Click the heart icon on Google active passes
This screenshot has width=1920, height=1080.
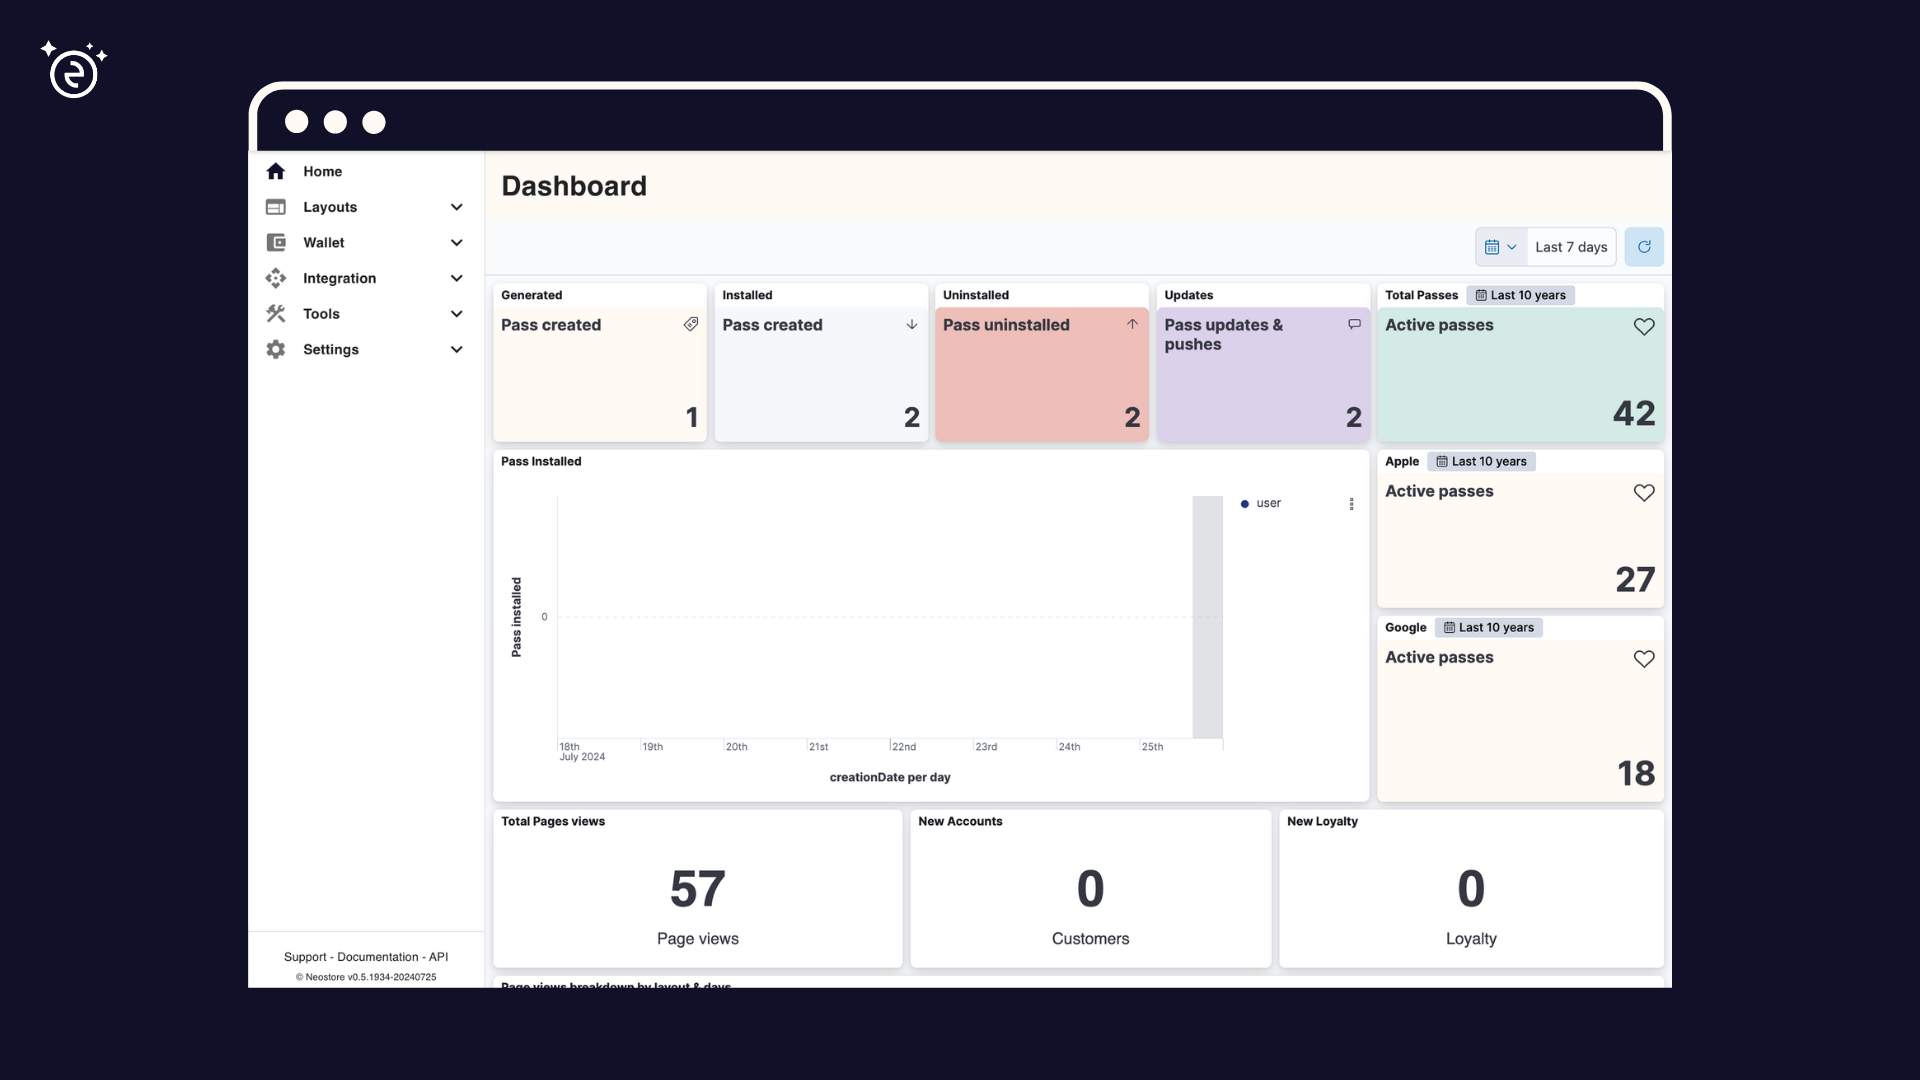[x=1643, y=659]
